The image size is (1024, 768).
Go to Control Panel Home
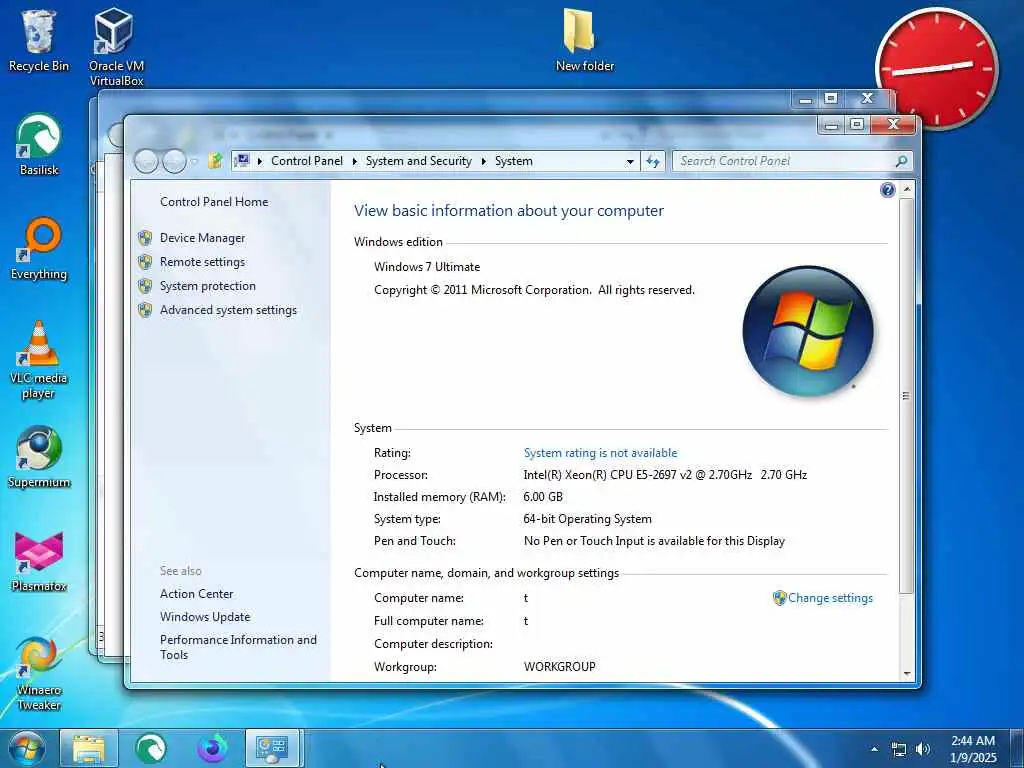214,202
